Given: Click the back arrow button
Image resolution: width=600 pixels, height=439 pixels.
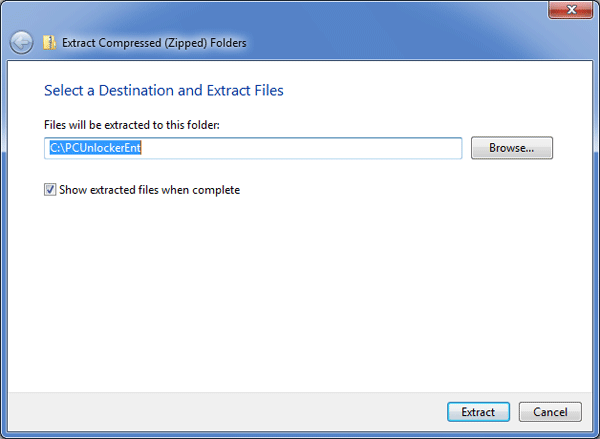Looking at the screenshot, I should [x=21, y=43].
